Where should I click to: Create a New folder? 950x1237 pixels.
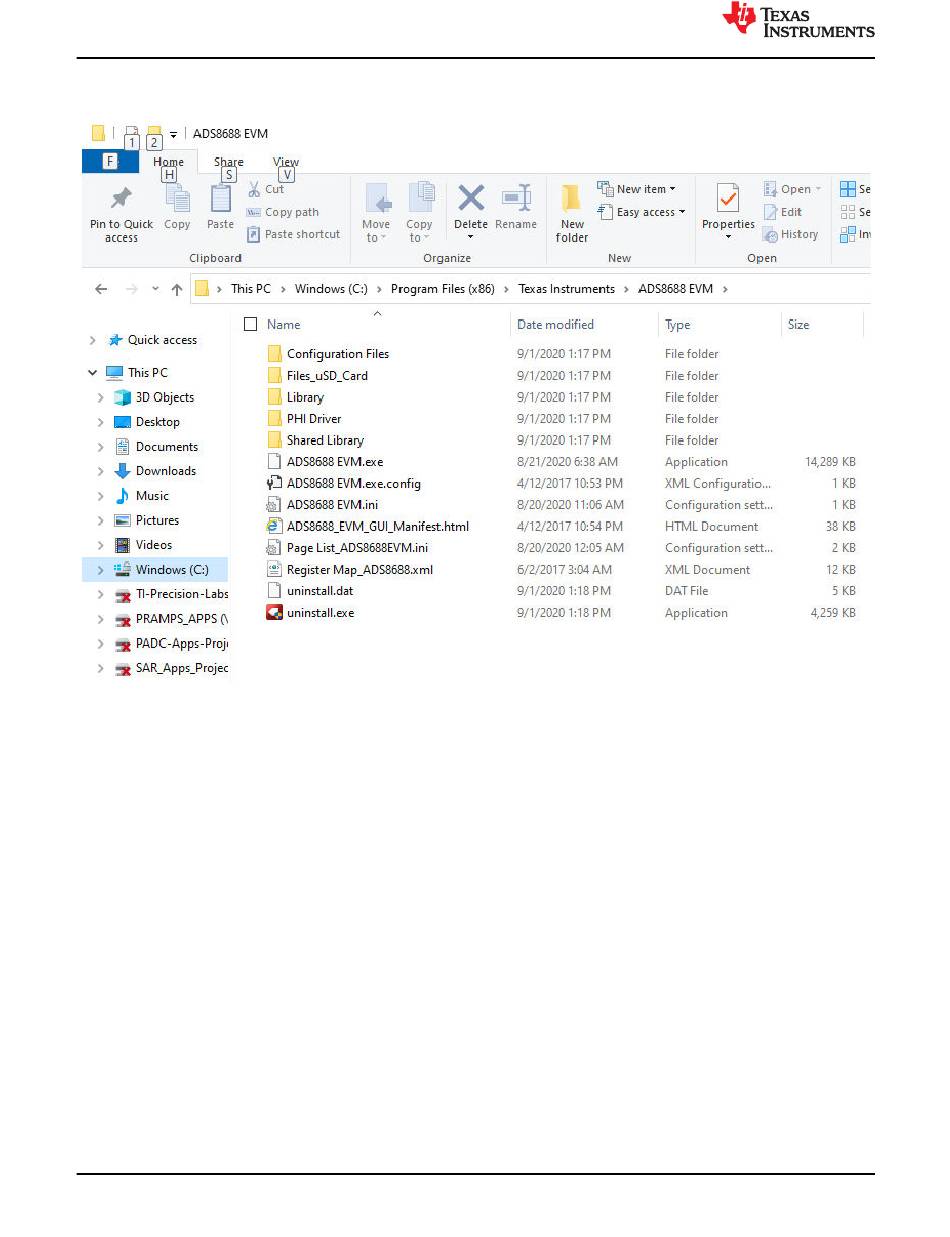tap(572, 213)
